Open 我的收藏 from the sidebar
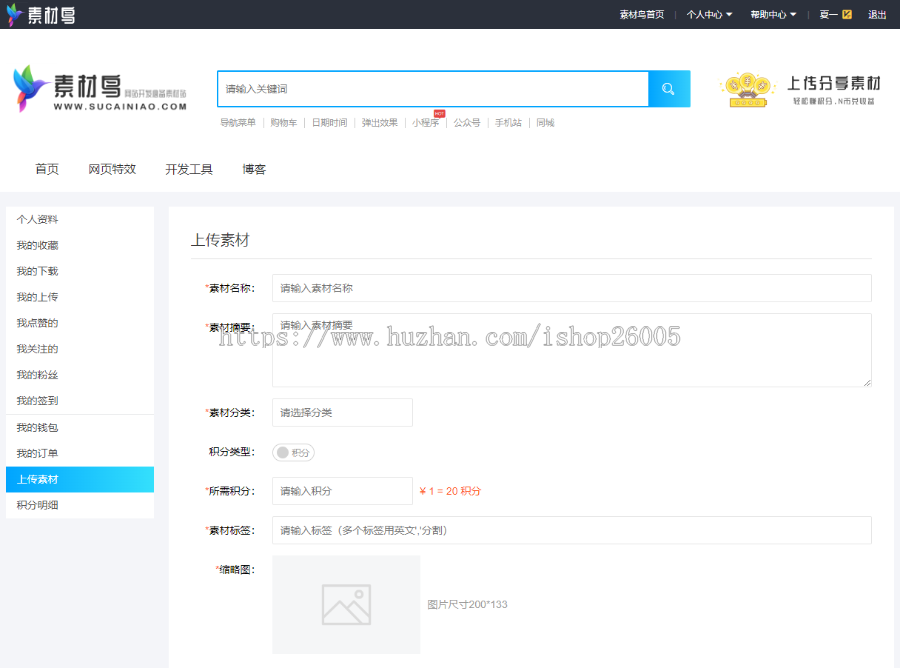Screen dimensions: 900x668 [x=37, y=245]
